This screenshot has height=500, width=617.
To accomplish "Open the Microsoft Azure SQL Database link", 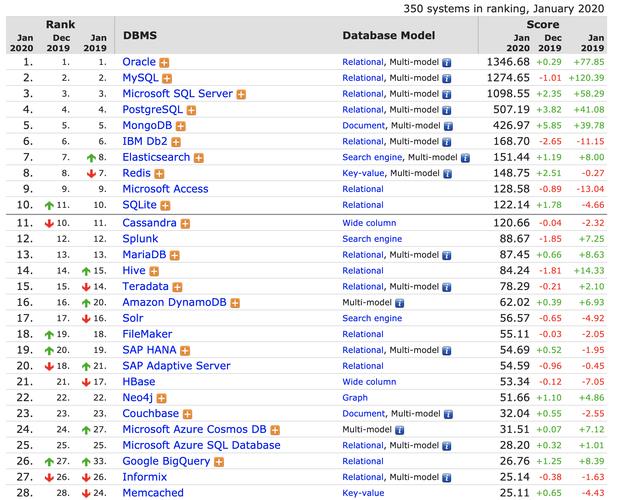I will [201, 445].
